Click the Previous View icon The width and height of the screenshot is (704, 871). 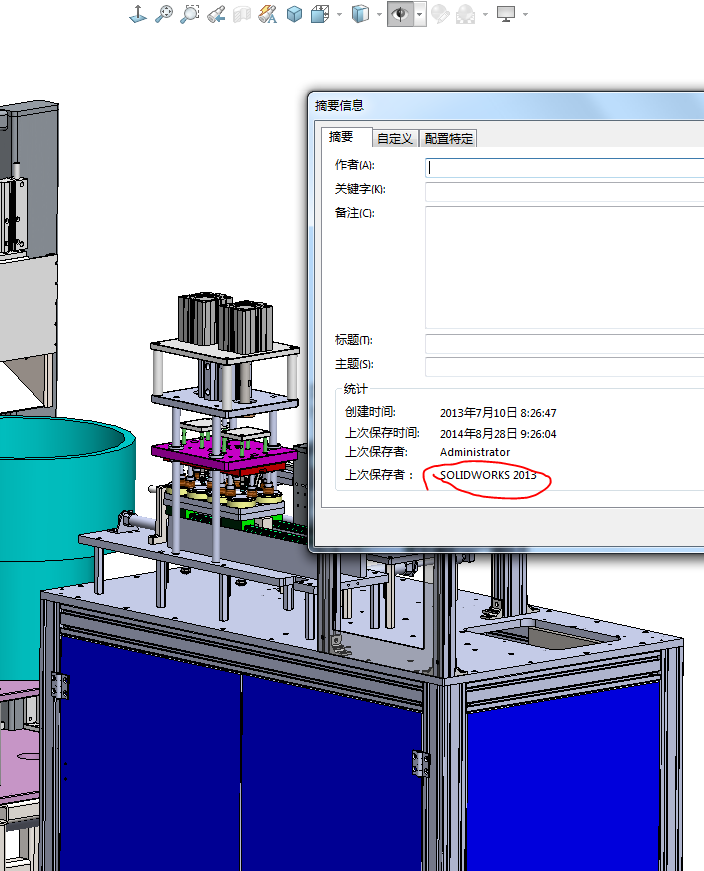click(216, 14)
